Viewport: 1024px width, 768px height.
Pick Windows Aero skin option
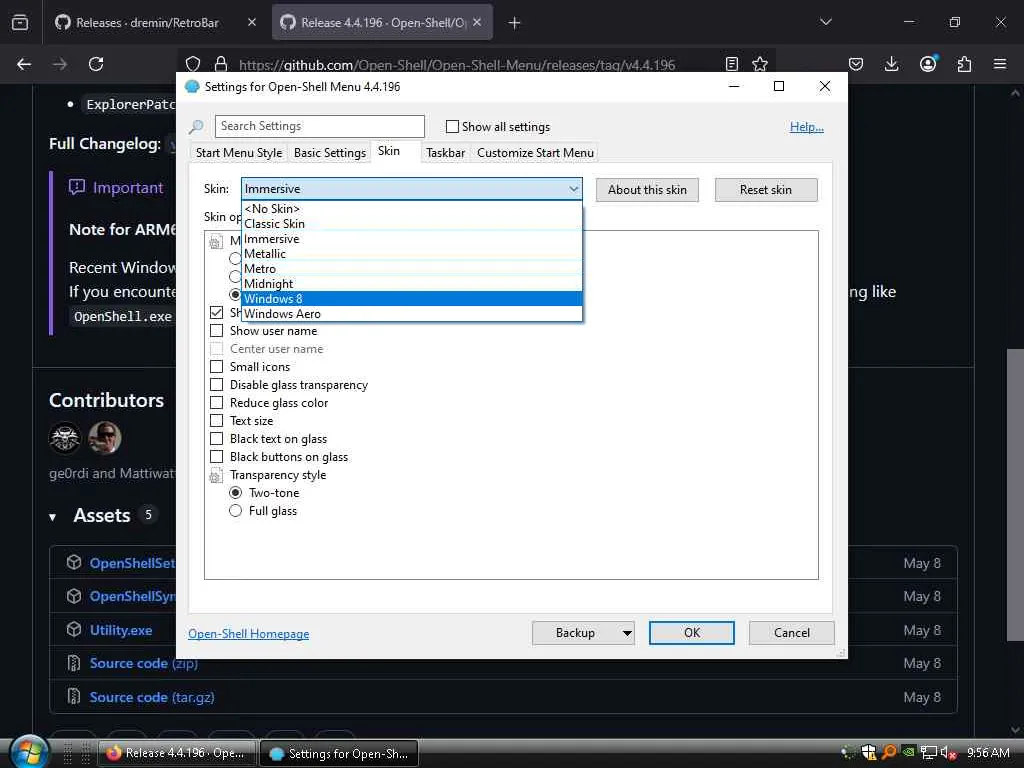[411, 313]
